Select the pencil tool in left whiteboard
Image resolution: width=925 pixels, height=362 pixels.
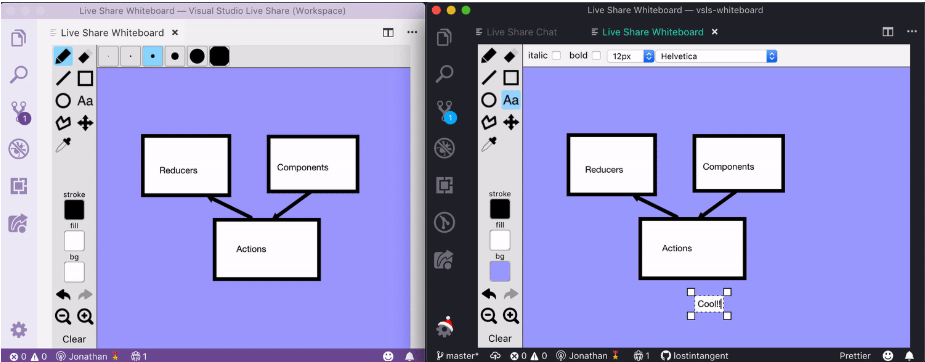[x=63, y=57]
